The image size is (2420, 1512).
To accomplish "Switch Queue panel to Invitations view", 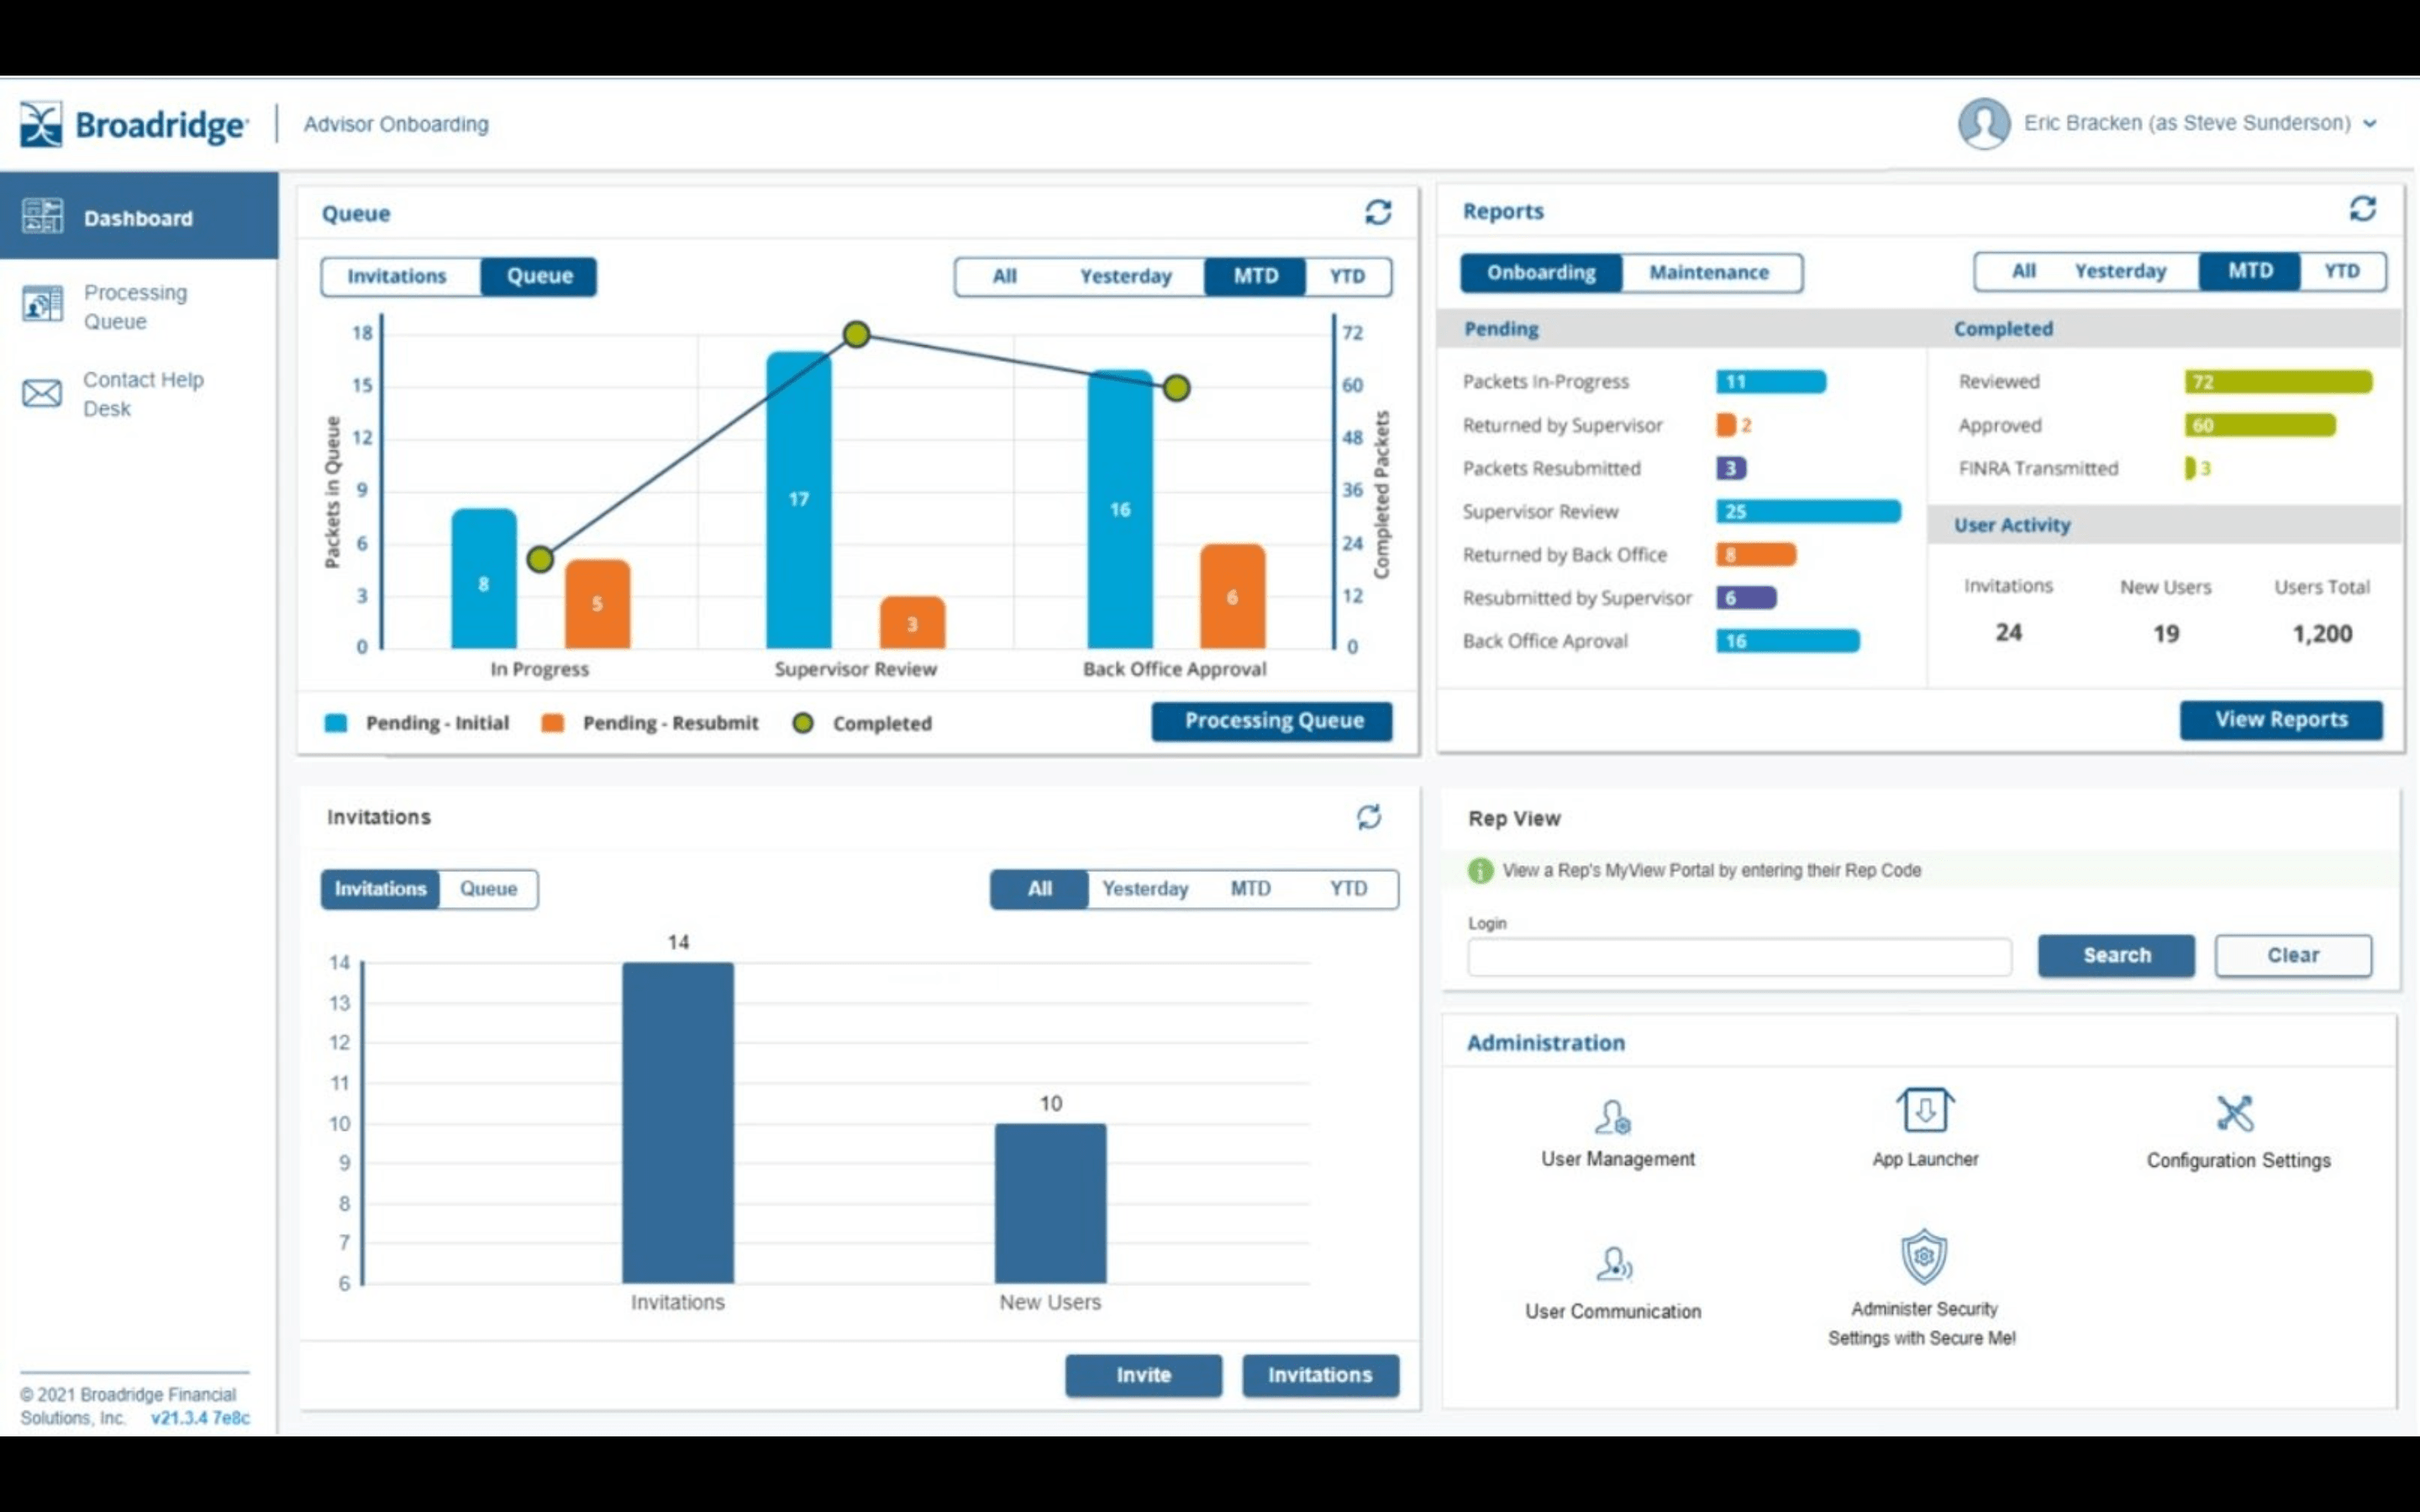I will tap(397, 276).
